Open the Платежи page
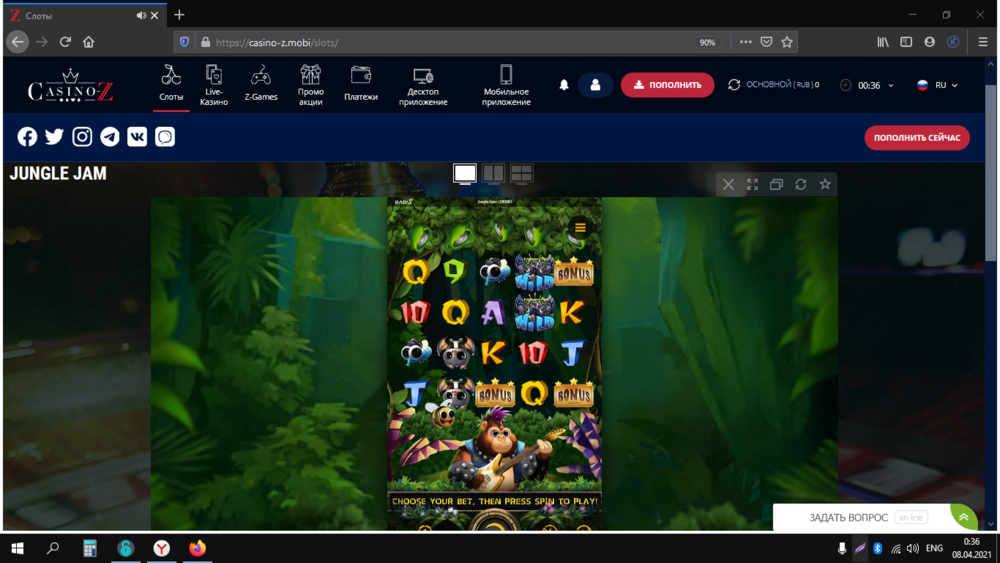Screen dimensions: 1000x563 click(x=361, y=84)
